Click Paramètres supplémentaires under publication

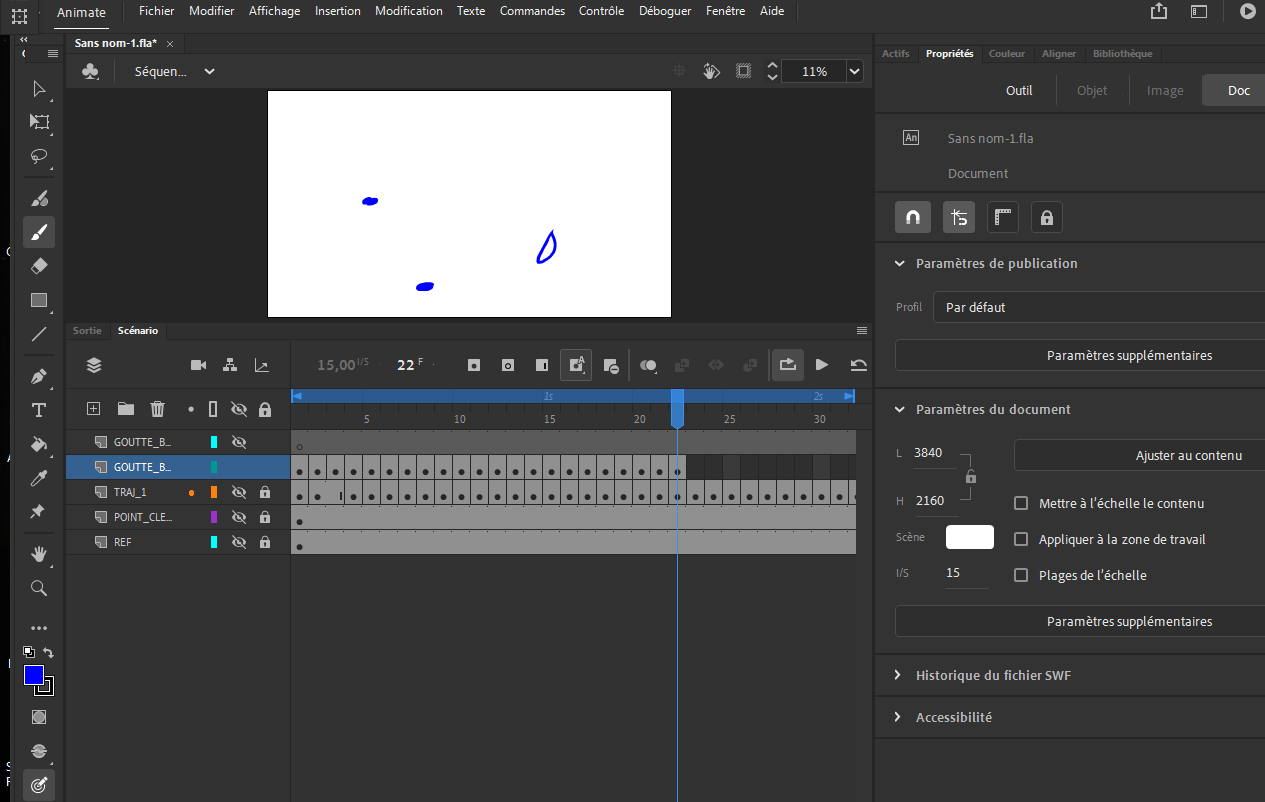click(x=1080, y=355)
